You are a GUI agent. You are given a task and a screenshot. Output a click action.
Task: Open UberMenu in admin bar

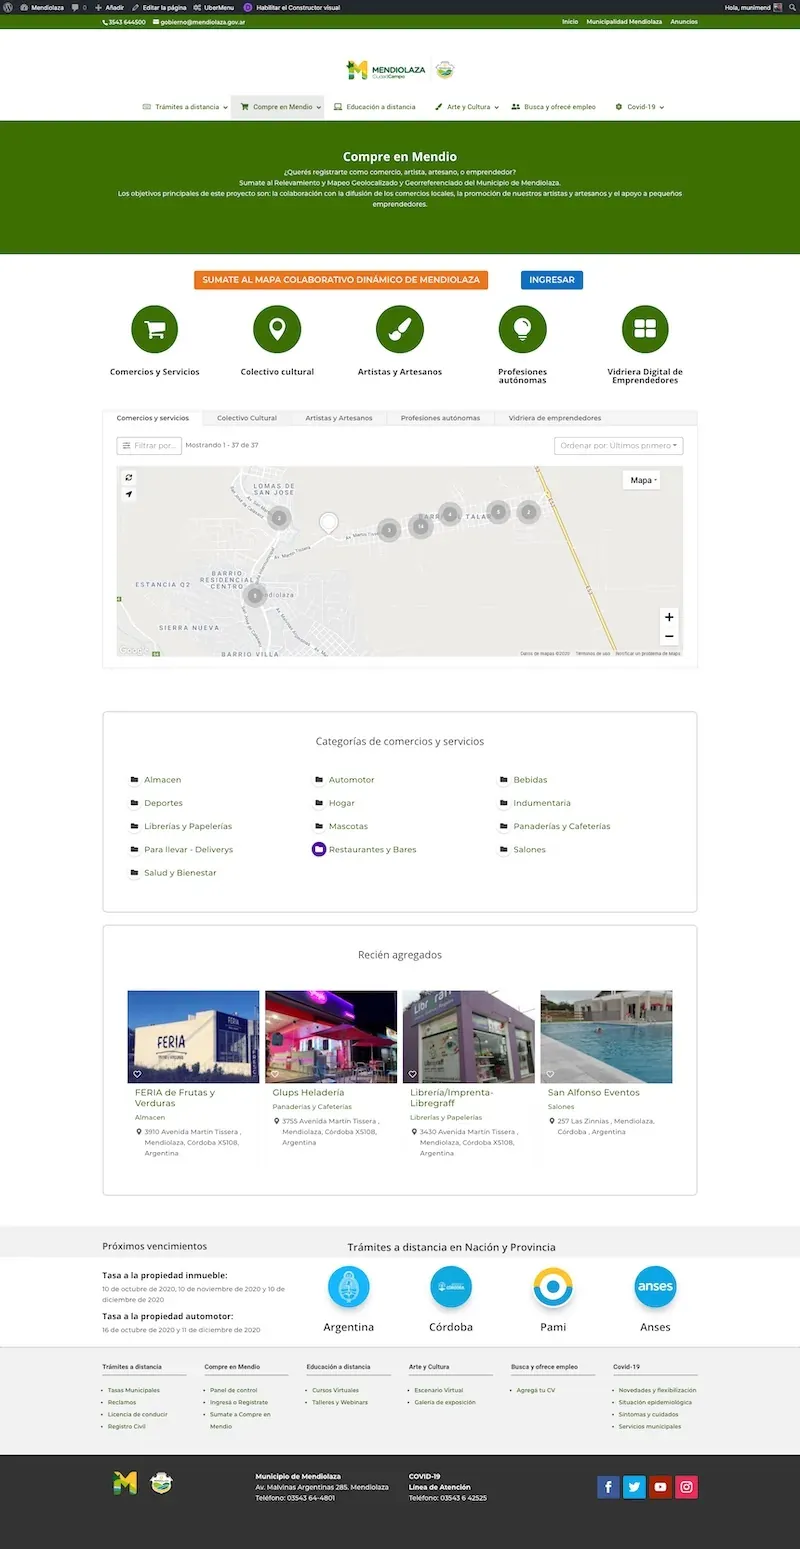[214, 7]
